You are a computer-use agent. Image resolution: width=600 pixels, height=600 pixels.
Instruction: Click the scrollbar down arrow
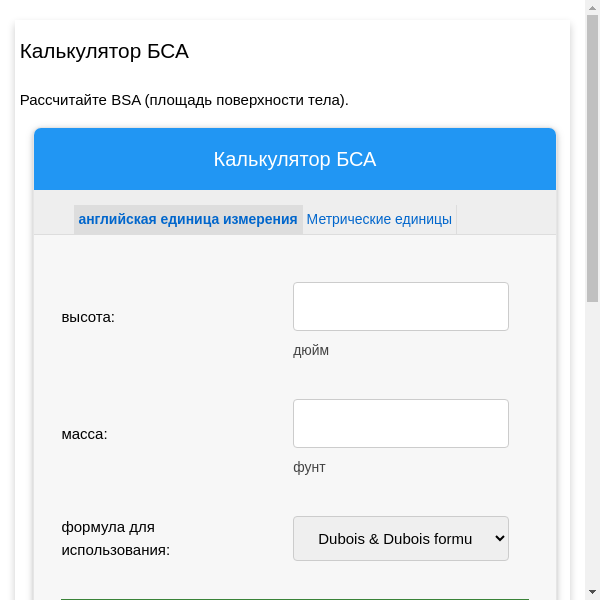[x=592, y=592]
